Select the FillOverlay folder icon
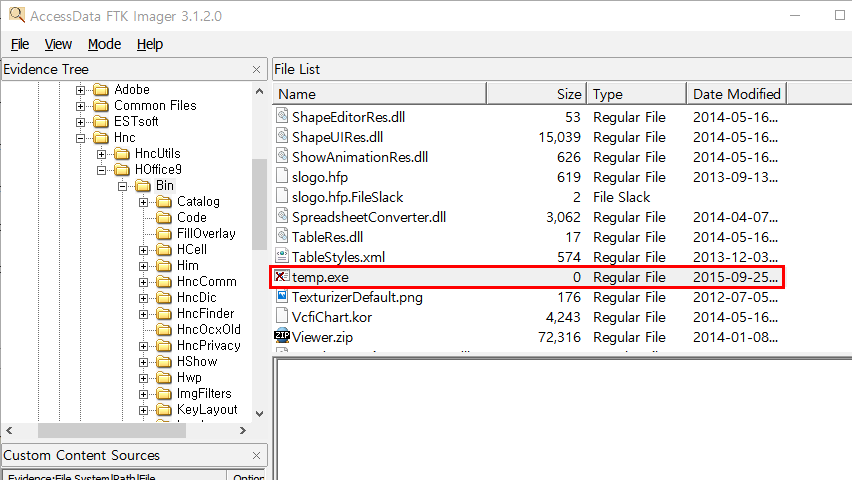852x480 pixels. point(164,234)
